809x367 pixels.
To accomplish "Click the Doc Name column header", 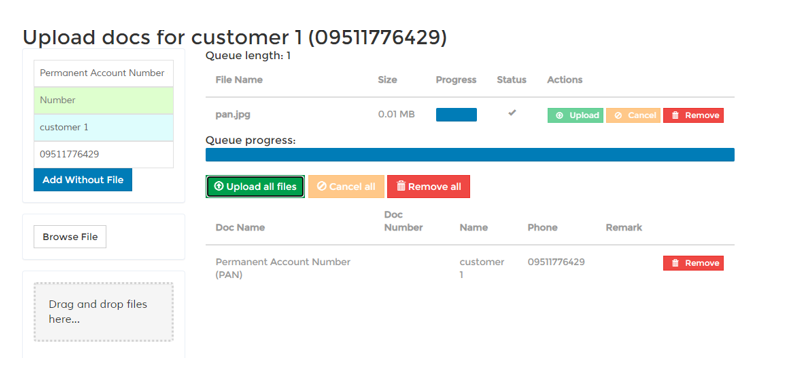I will pos(240,227).
